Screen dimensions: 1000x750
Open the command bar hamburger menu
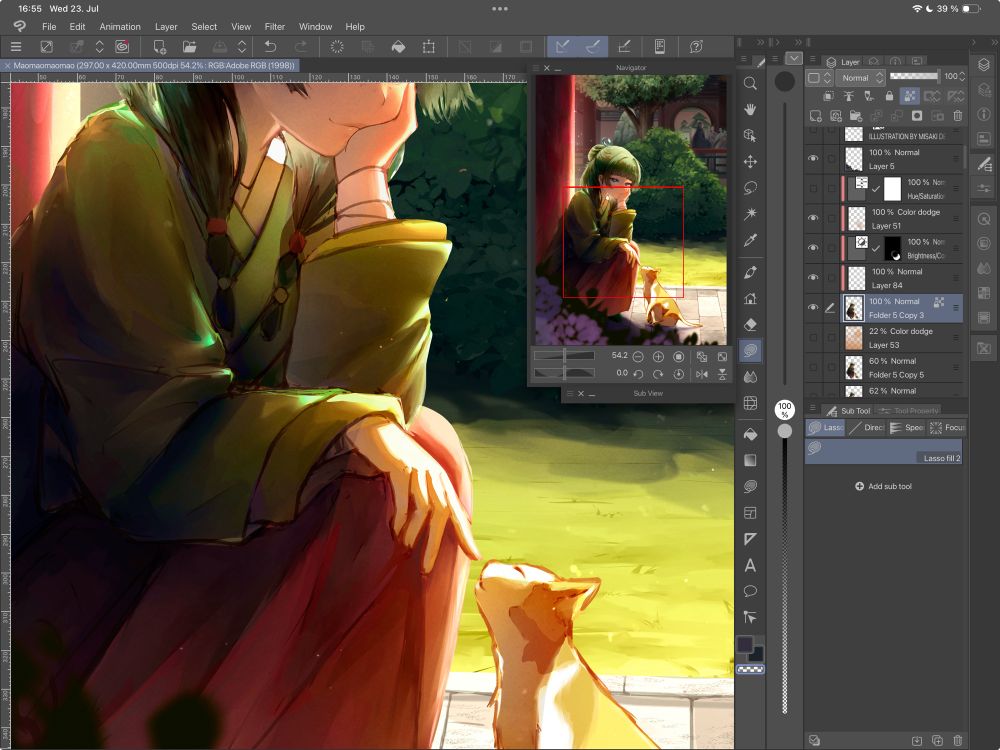tap(16, 47)
